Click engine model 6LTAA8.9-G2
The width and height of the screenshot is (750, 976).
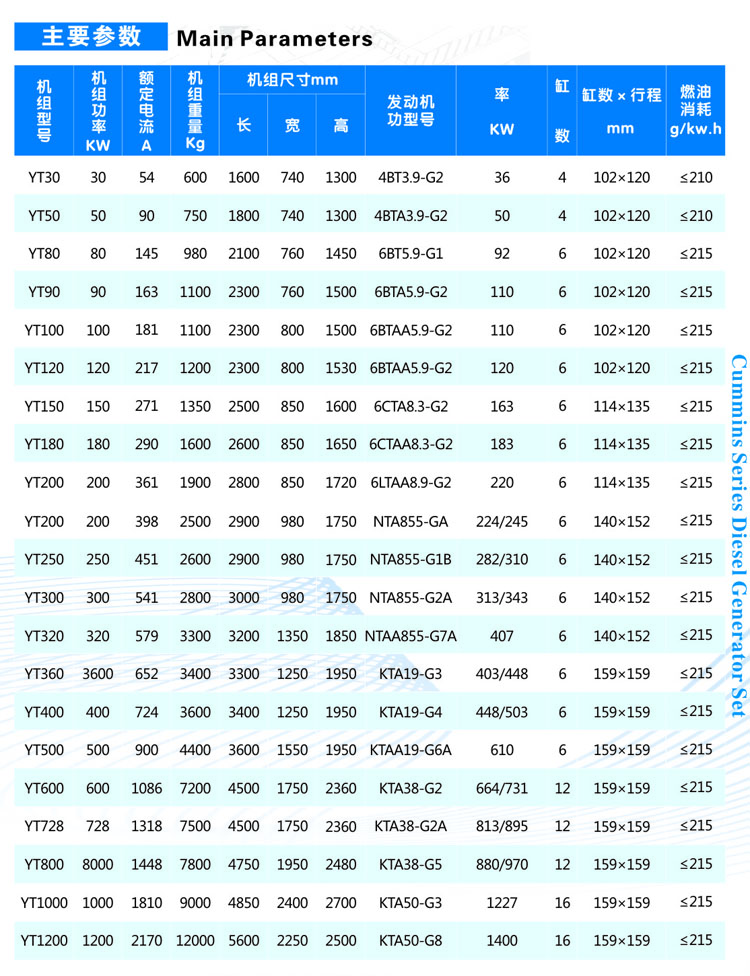point(411,482)
